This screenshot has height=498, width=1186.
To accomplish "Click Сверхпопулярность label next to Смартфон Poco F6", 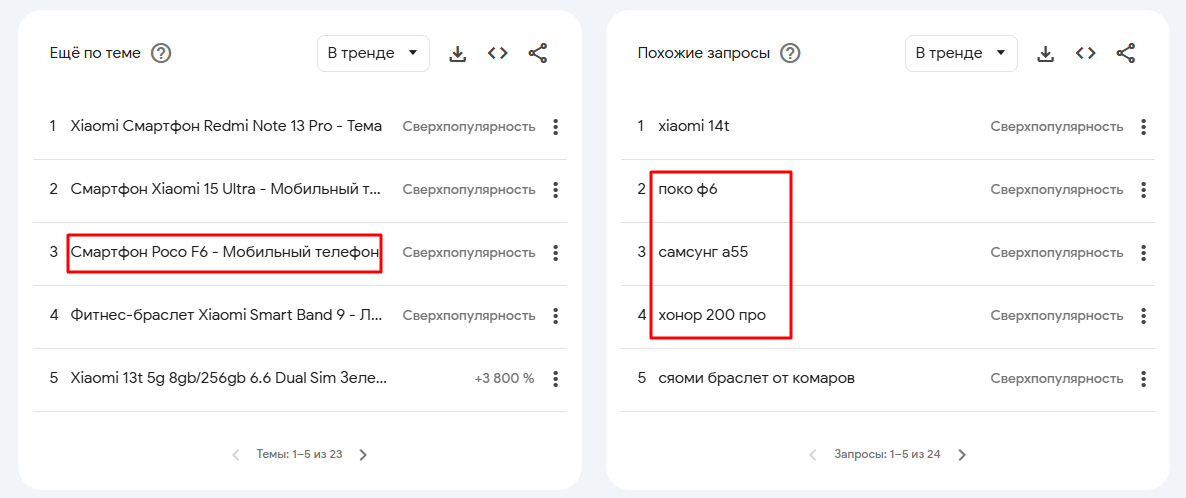I will coord(469,252).
